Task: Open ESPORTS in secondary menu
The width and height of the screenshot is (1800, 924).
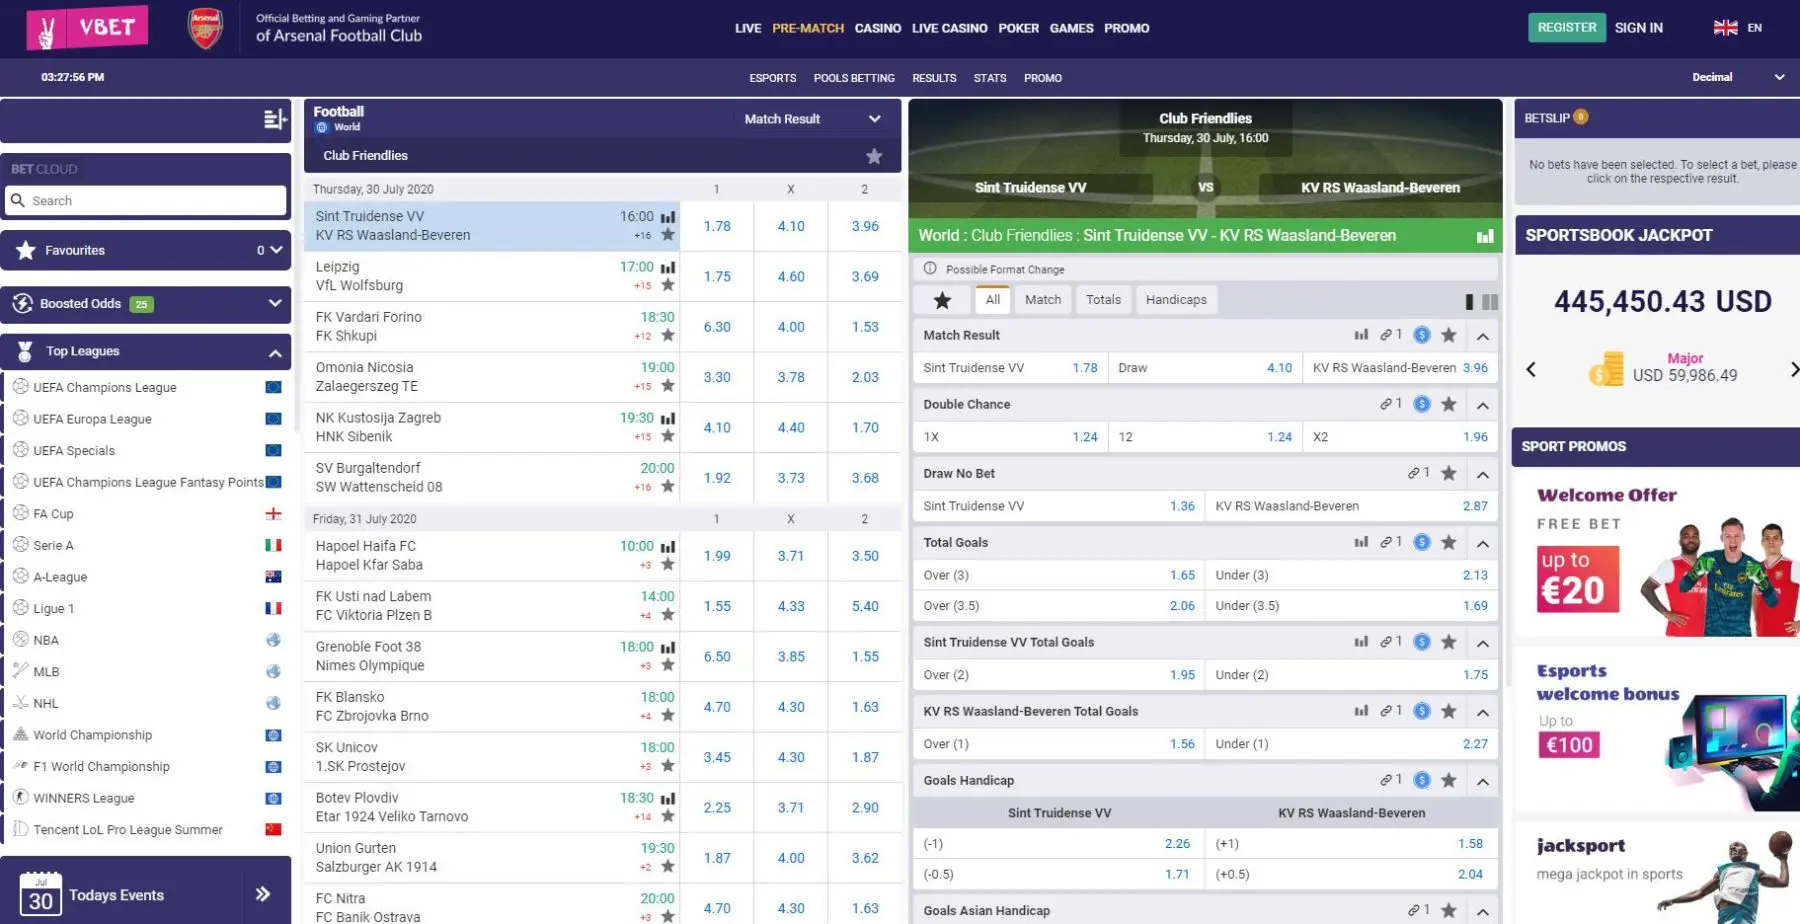Action: coord(773,78)
